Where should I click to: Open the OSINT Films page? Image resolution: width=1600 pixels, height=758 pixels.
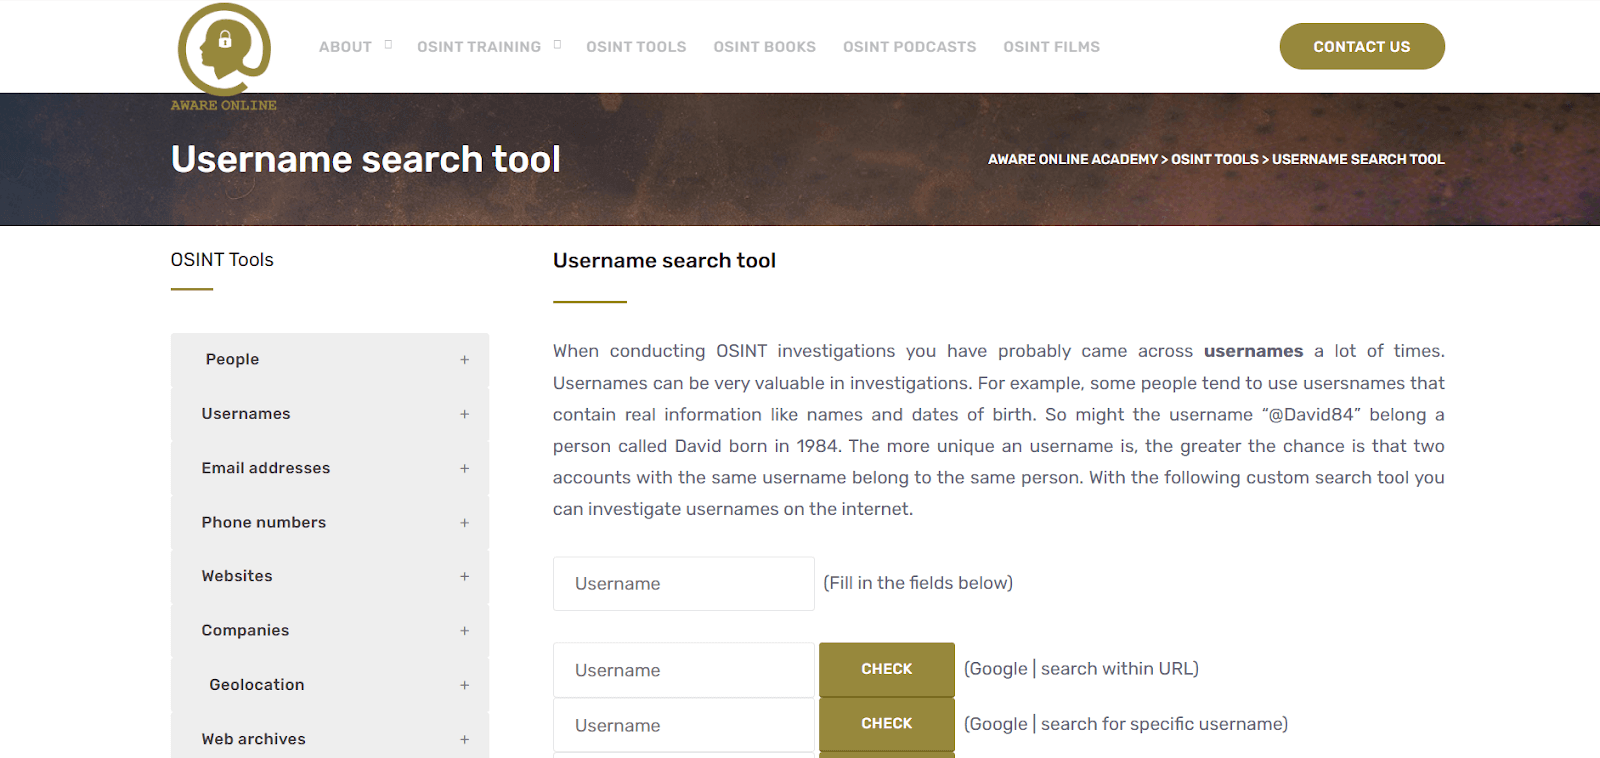click(1051, 47)
